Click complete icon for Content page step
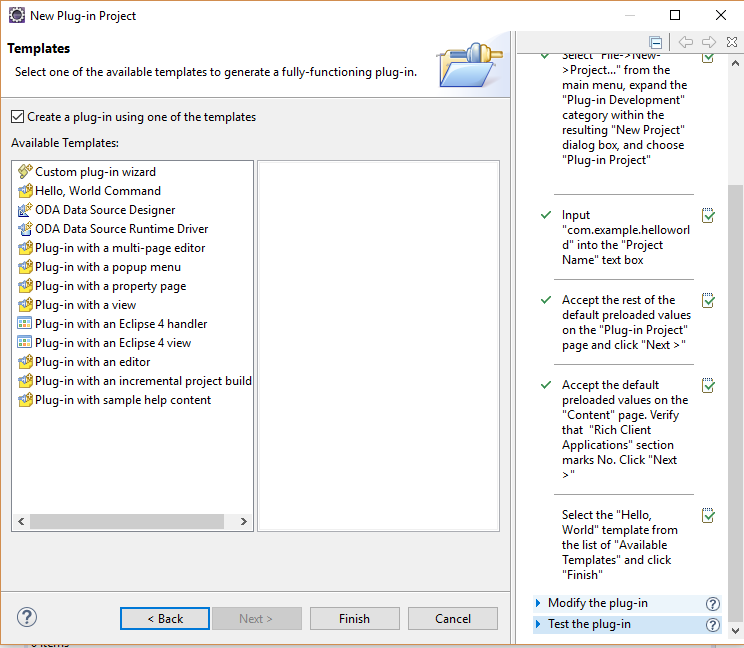This screenshot has width=744, height=648. click(x=708, y=385)
